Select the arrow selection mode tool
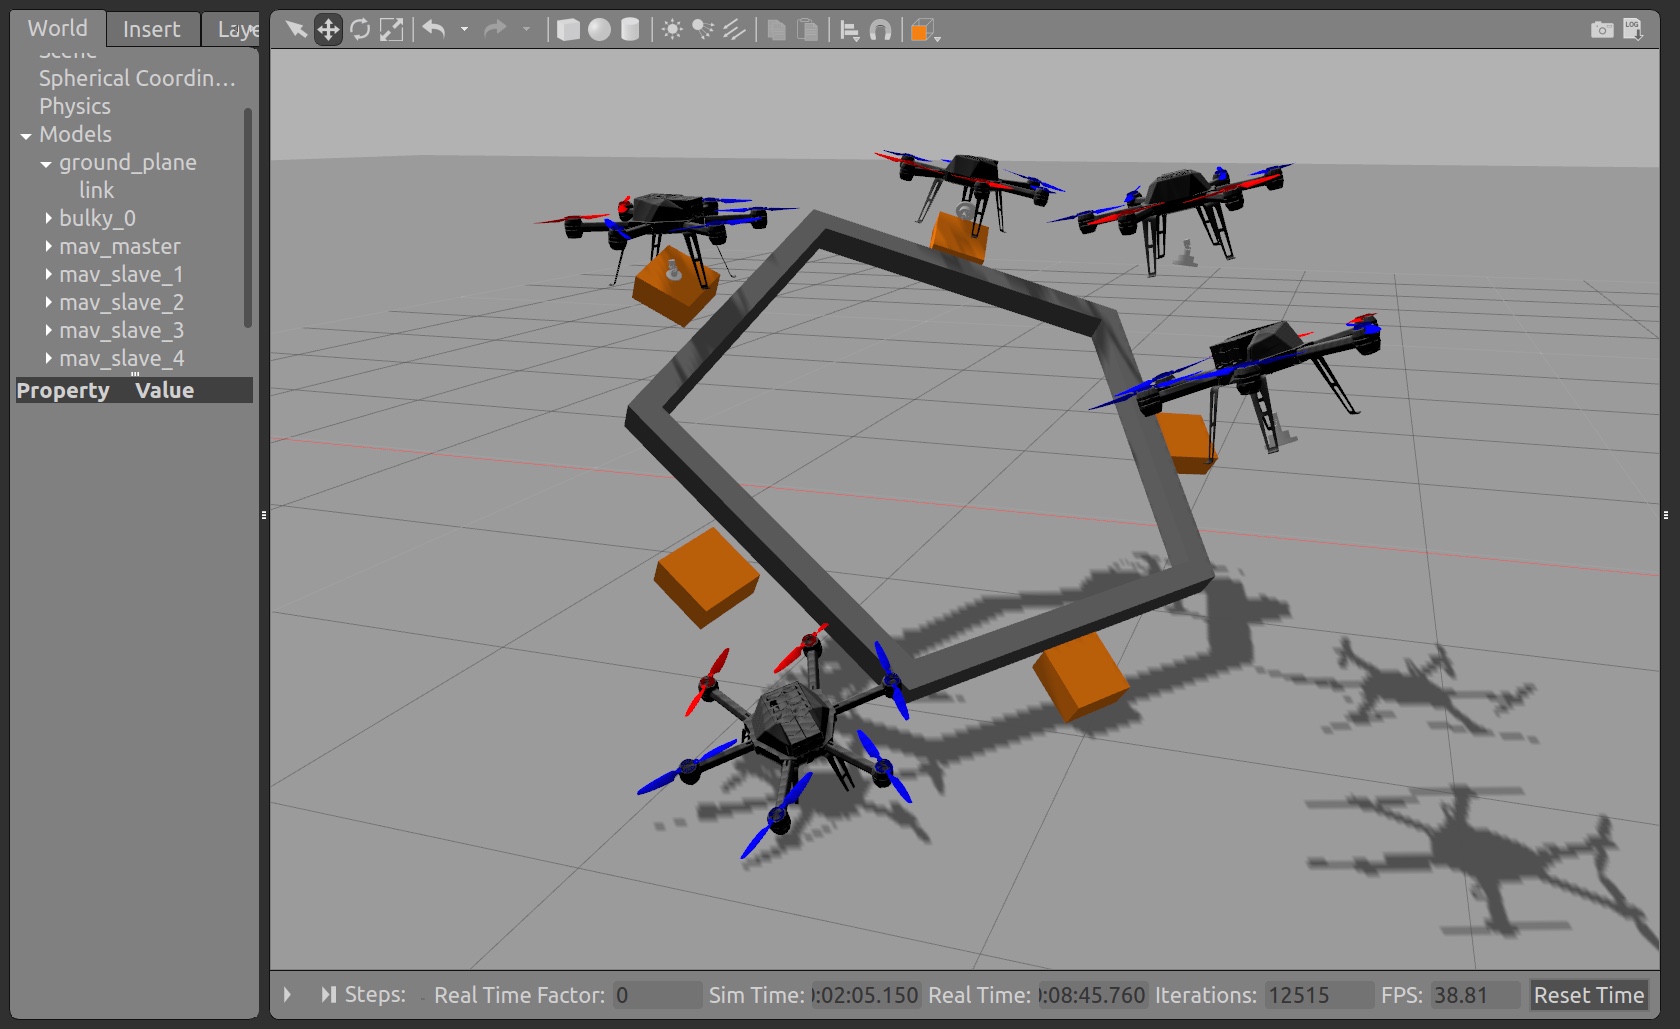Image resolution: width=1680 pixels, height=1029 pixels. click(296, 30)
